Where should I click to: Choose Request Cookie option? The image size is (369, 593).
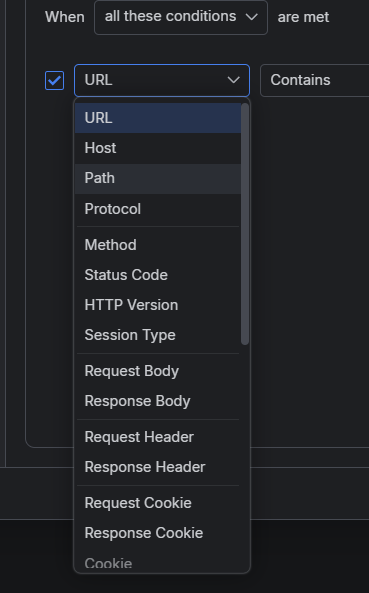click(x=158, y=503)
